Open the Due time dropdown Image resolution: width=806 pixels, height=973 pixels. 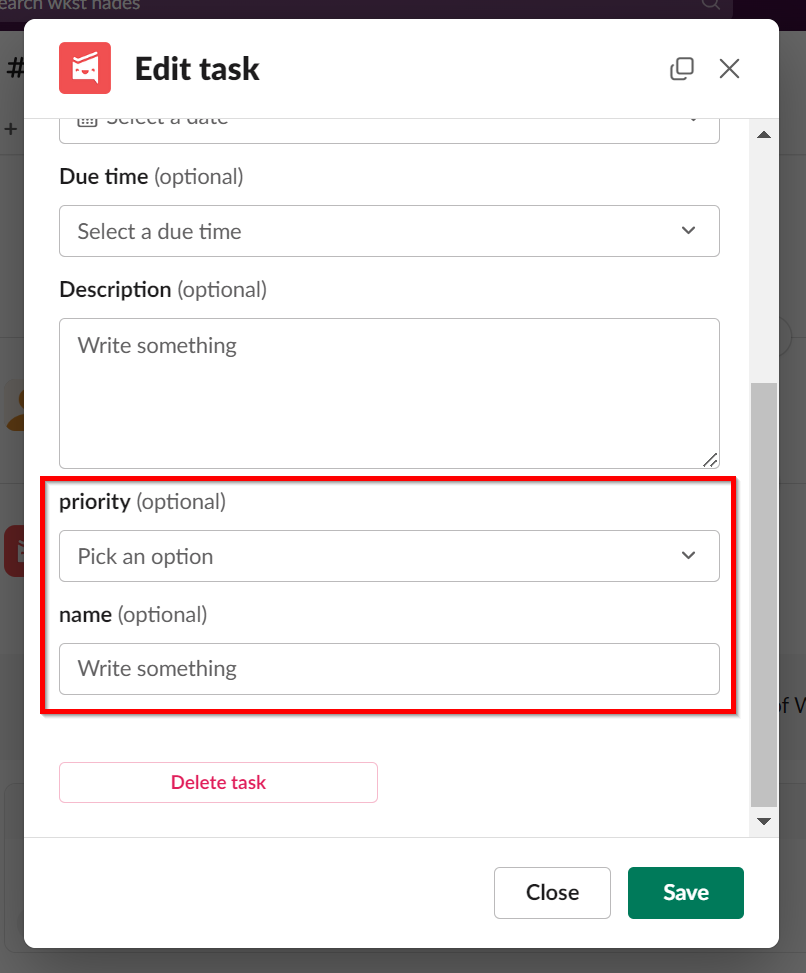[x=389, y=231]
